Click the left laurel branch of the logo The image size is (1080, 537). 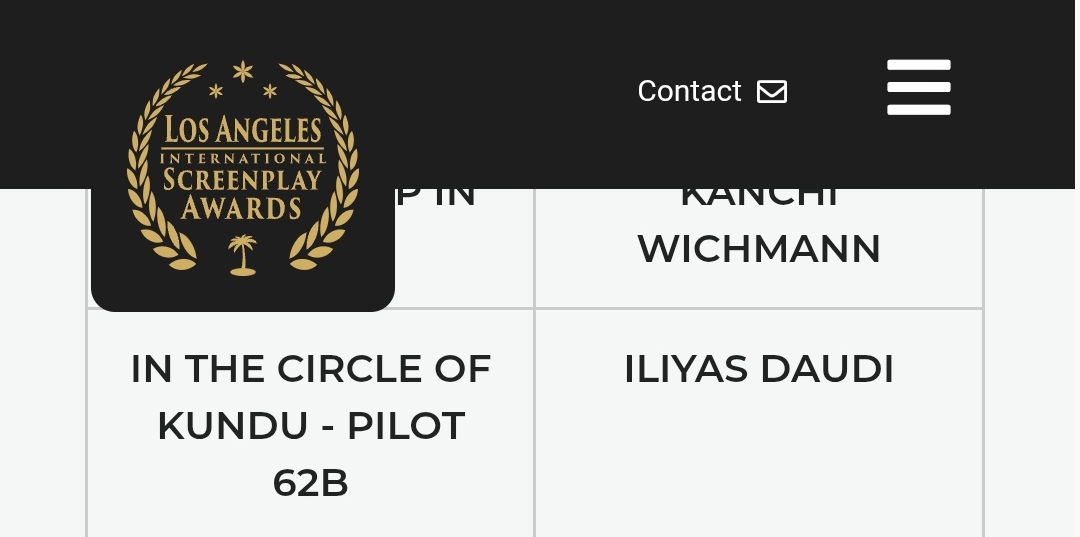click(160, 169)
